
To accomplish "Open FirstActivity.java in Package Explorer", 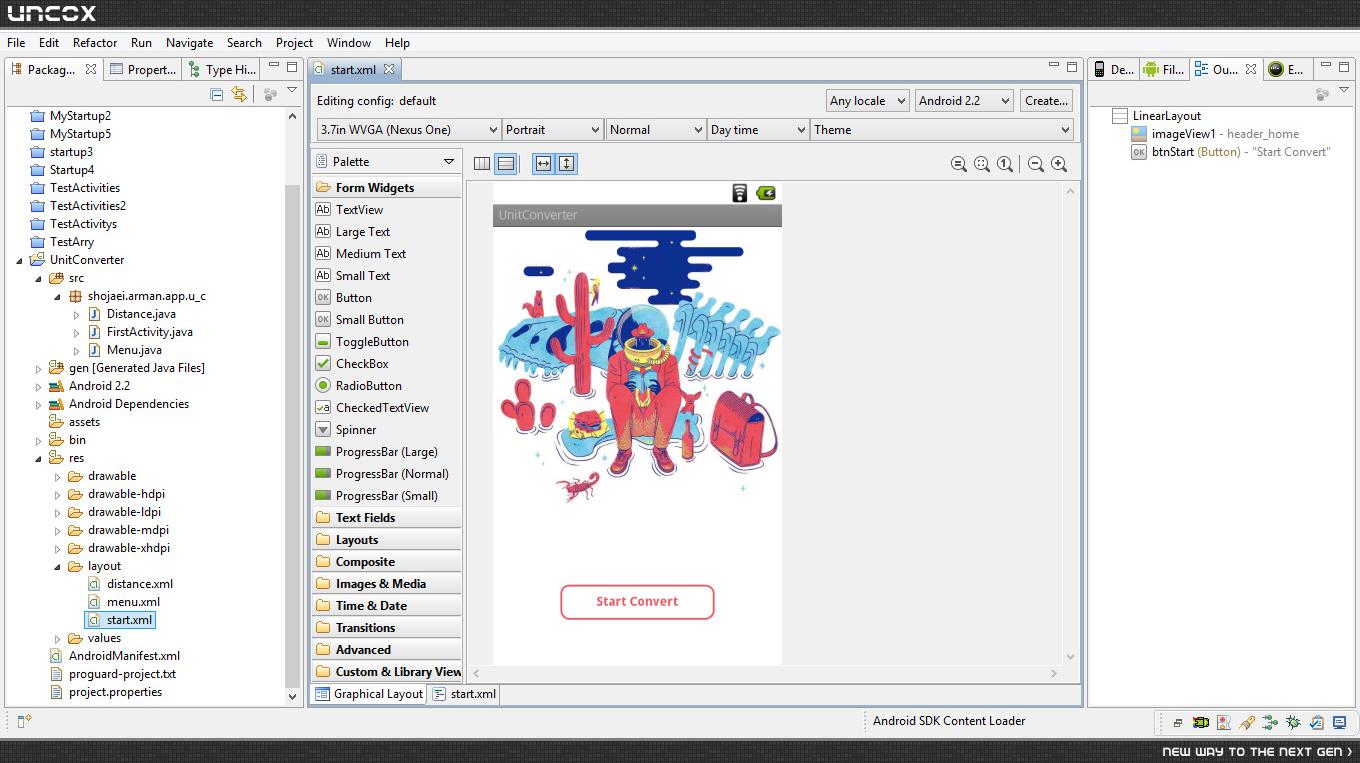I will 149,332.
